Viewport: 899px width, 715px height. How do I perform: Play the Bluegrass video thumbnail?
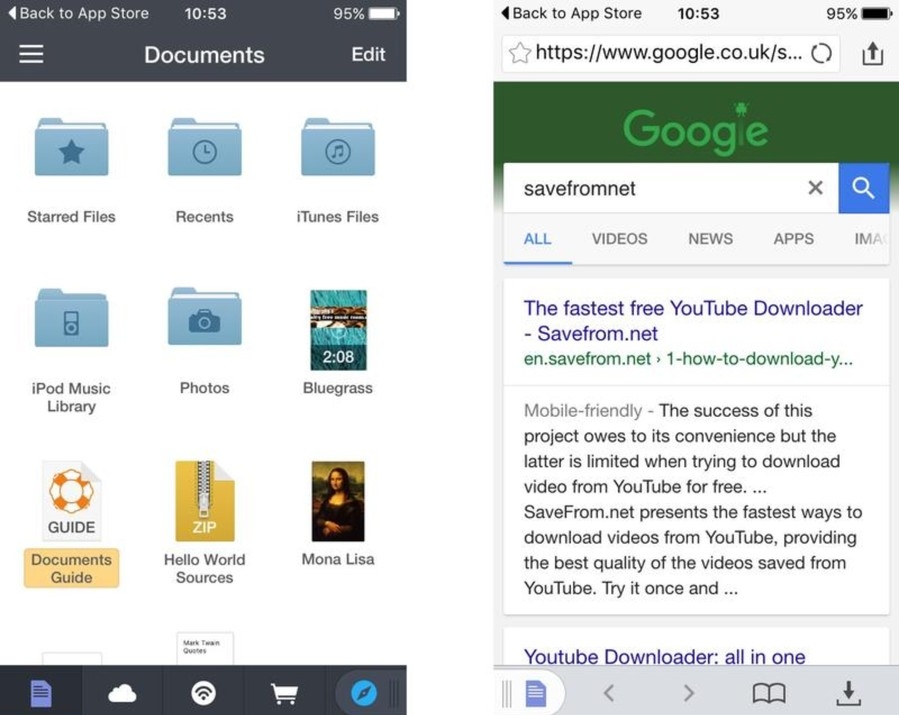pyautogui.click(x=338, y=330)
